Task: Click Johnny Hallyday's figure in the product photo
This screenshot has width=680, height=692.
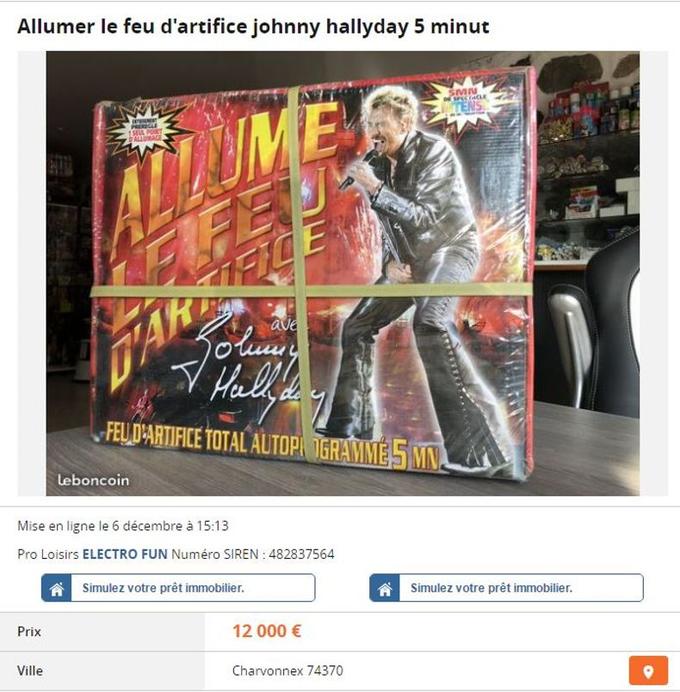Action: click(x=421, y=274)
